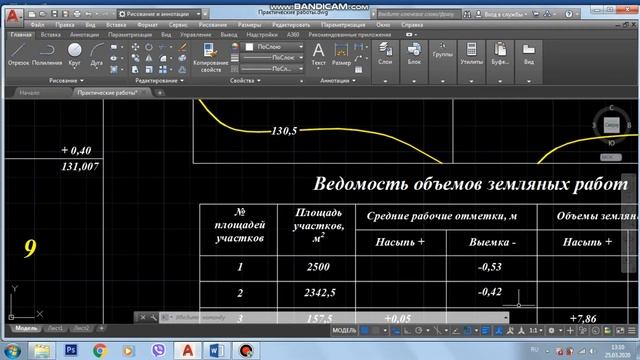Select the Круг circle tool

(74, 54)
